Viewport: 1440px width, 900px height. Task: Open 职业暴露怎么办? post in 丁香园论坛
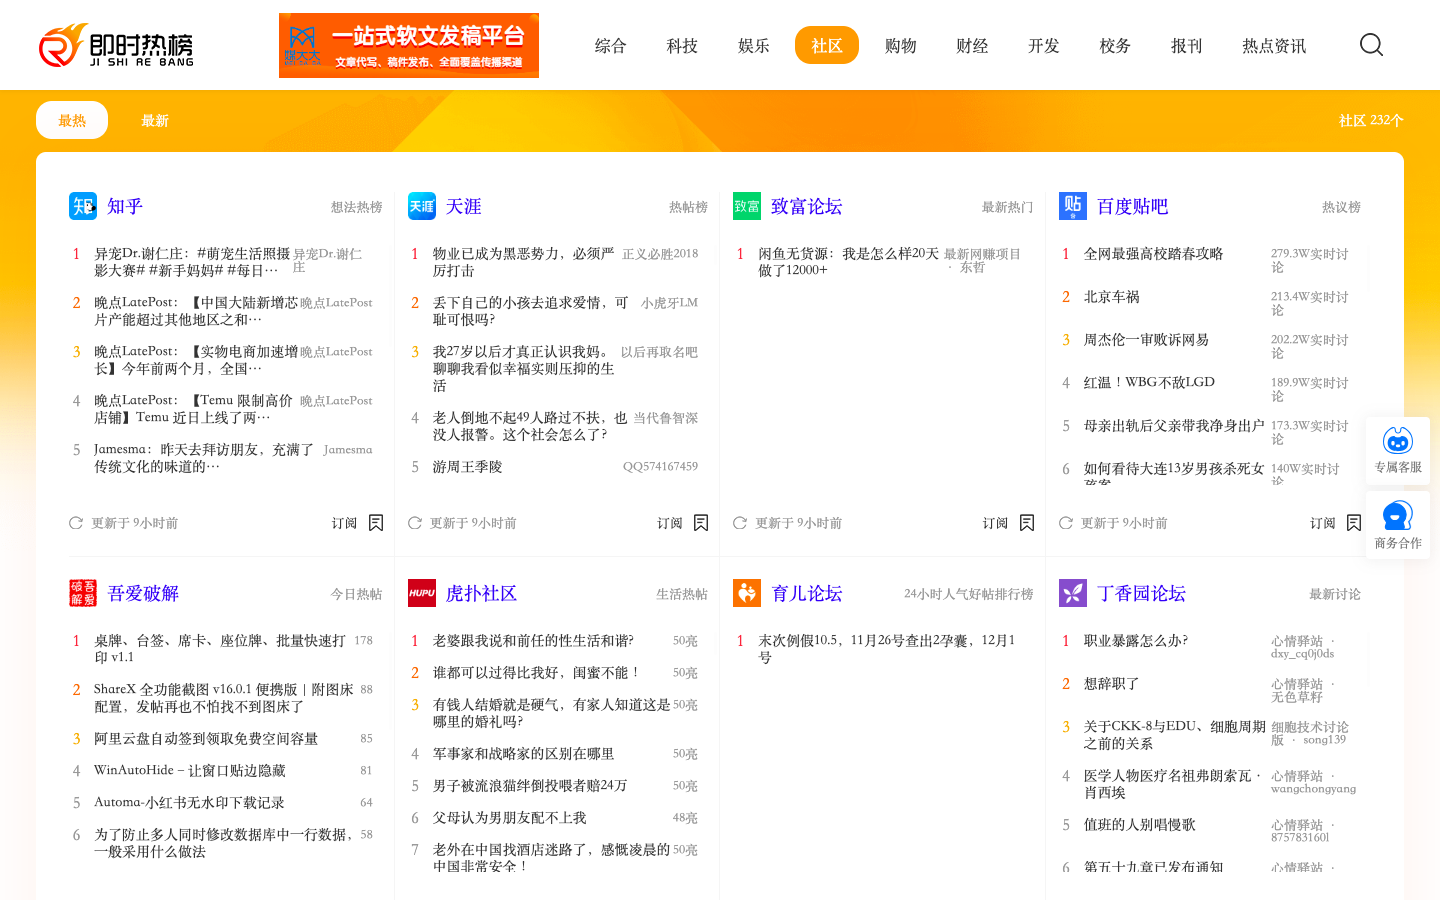[1136, 641]
